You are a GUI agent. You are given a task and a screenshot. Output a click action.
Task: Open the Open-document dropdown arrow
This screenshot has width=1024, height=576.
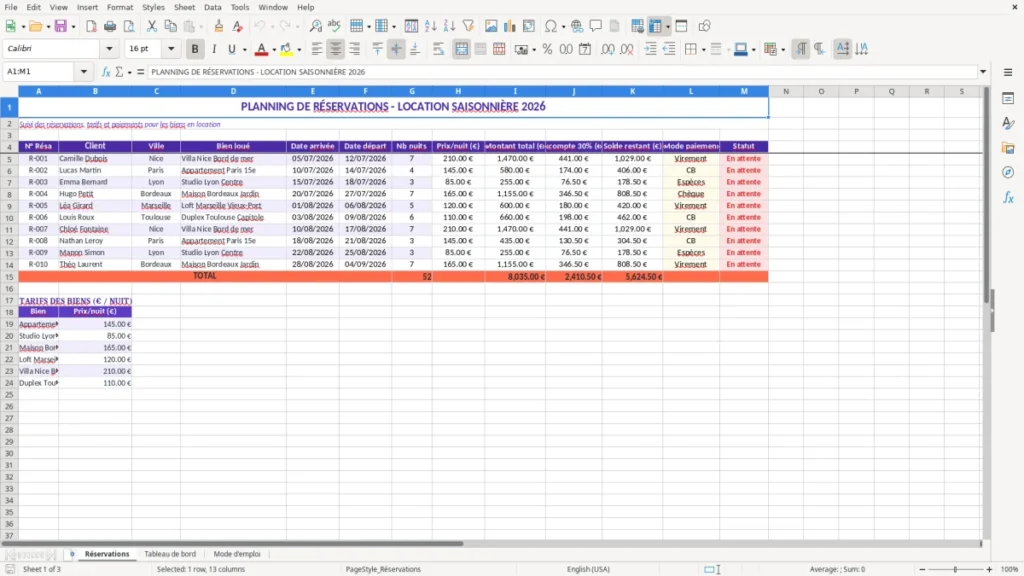click(48, 27)
